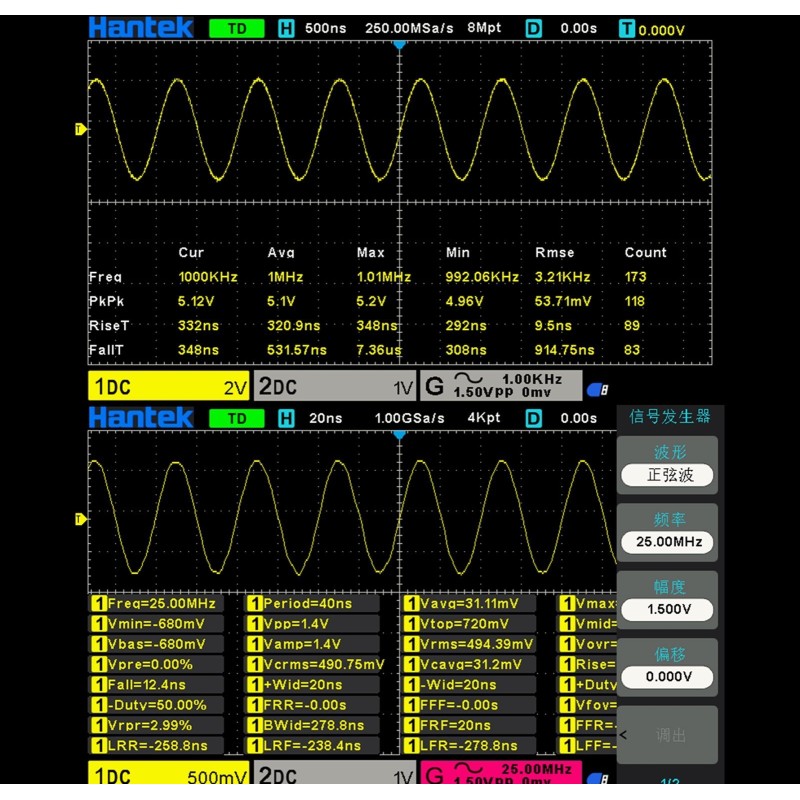Click the yellow channel 1 ground marker on top waveform
Screen dimensions: 800x800
pyautogui.click(x=81, y=129)
